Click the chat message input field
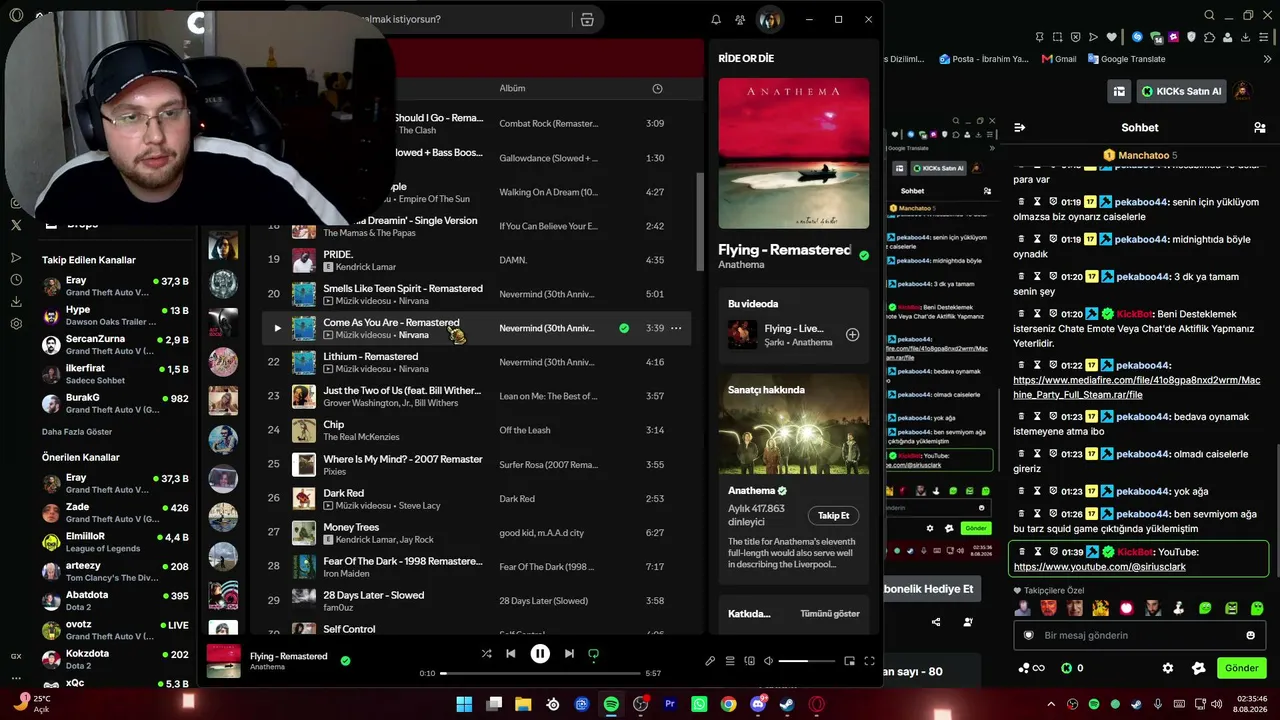The height and width of the screenshot is (720, 1280). (x=1137, y=635)
